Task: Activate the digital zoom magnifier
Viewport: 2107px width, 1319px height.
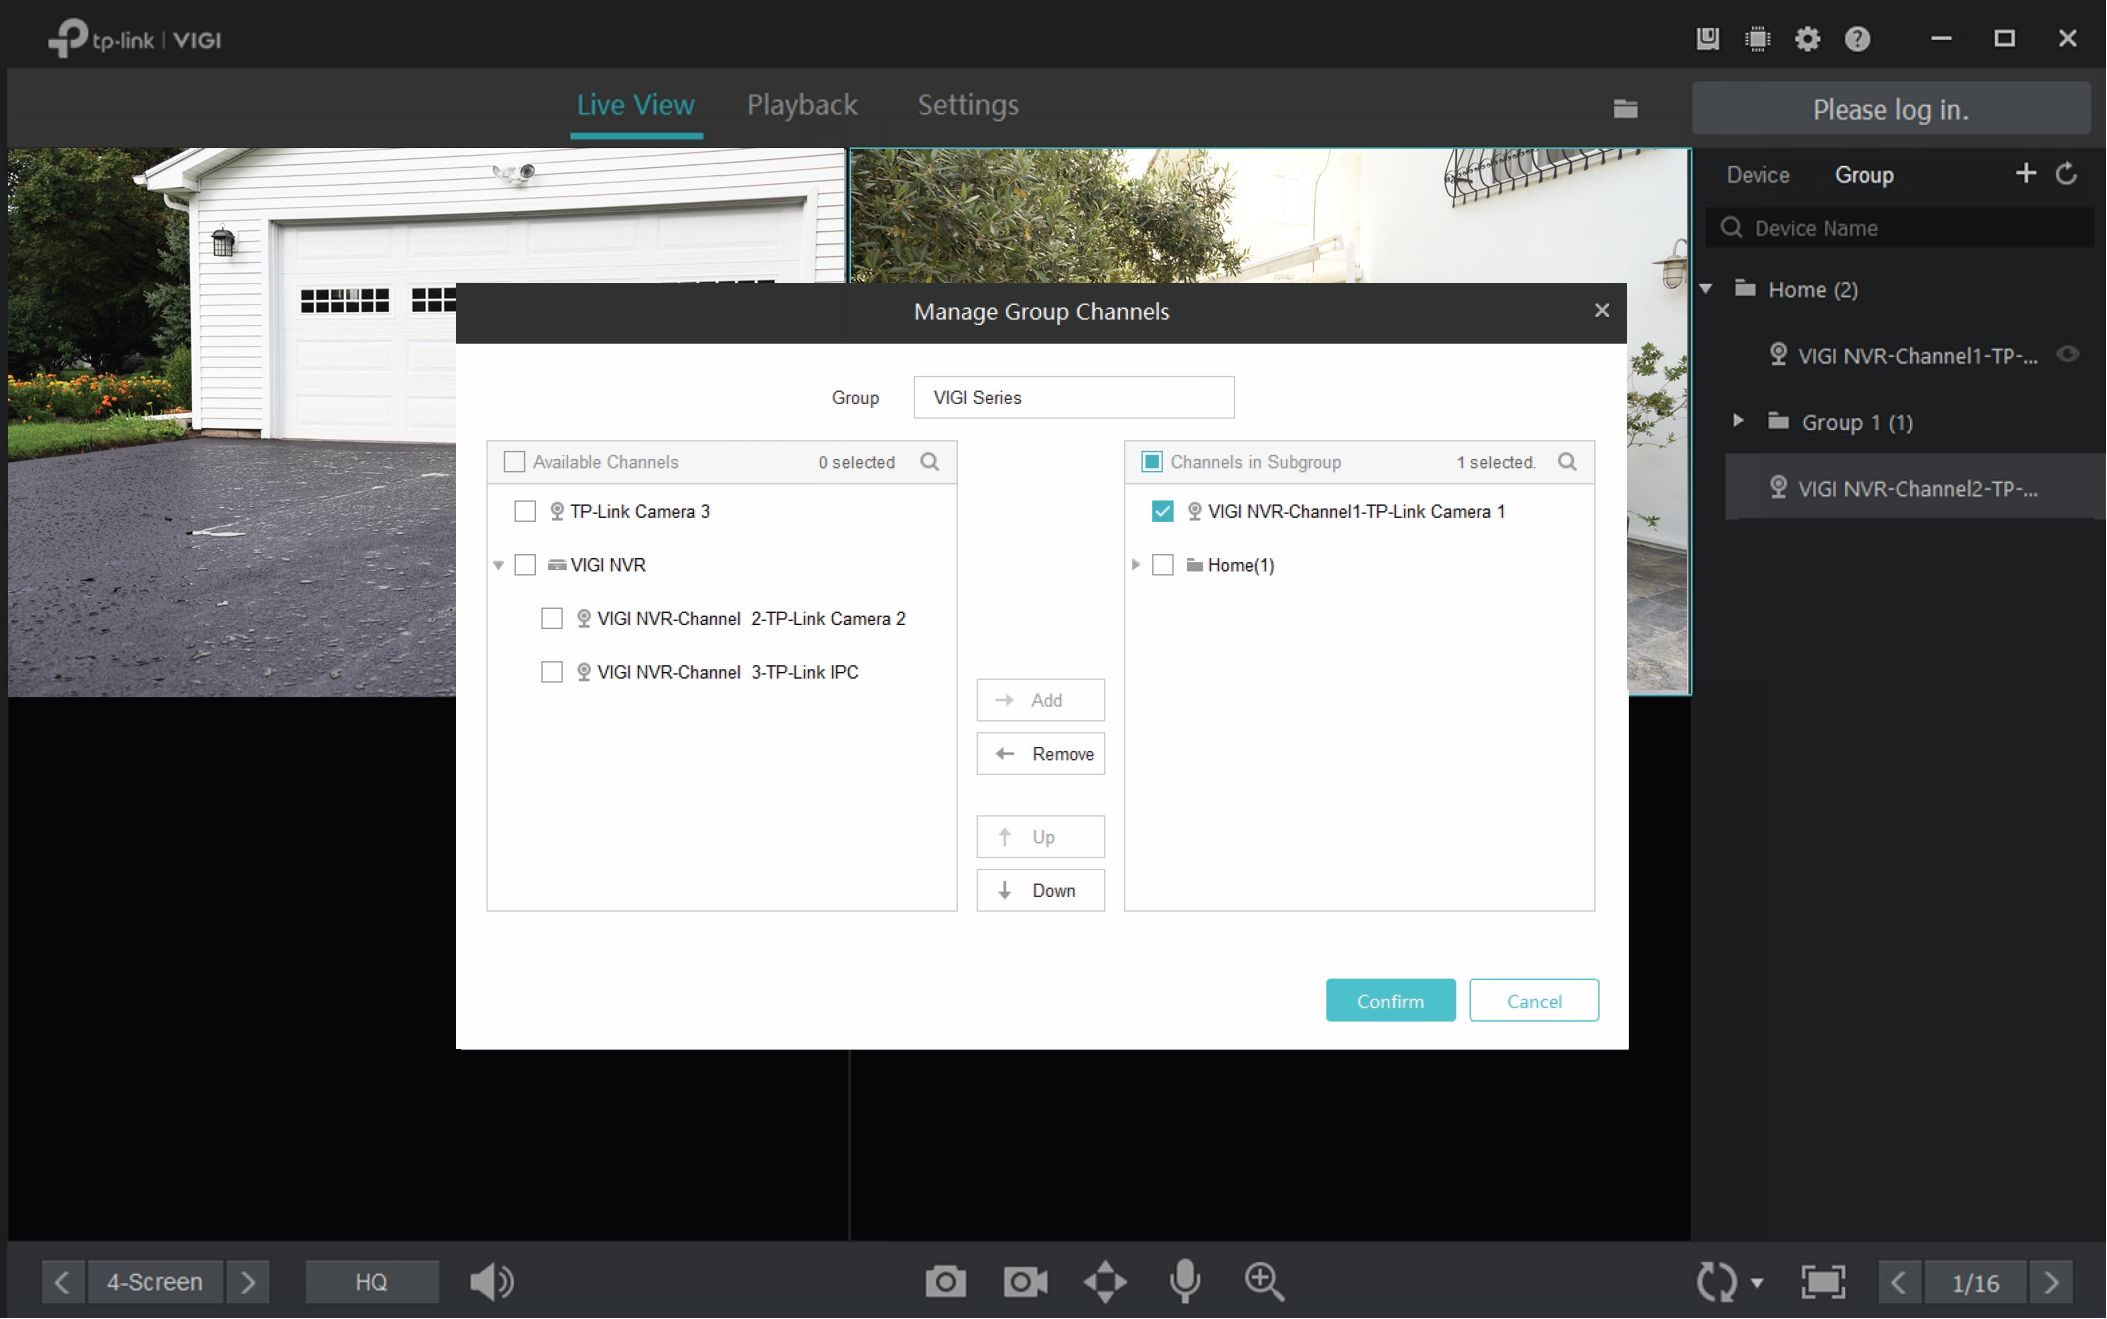Action: 1264,1281
